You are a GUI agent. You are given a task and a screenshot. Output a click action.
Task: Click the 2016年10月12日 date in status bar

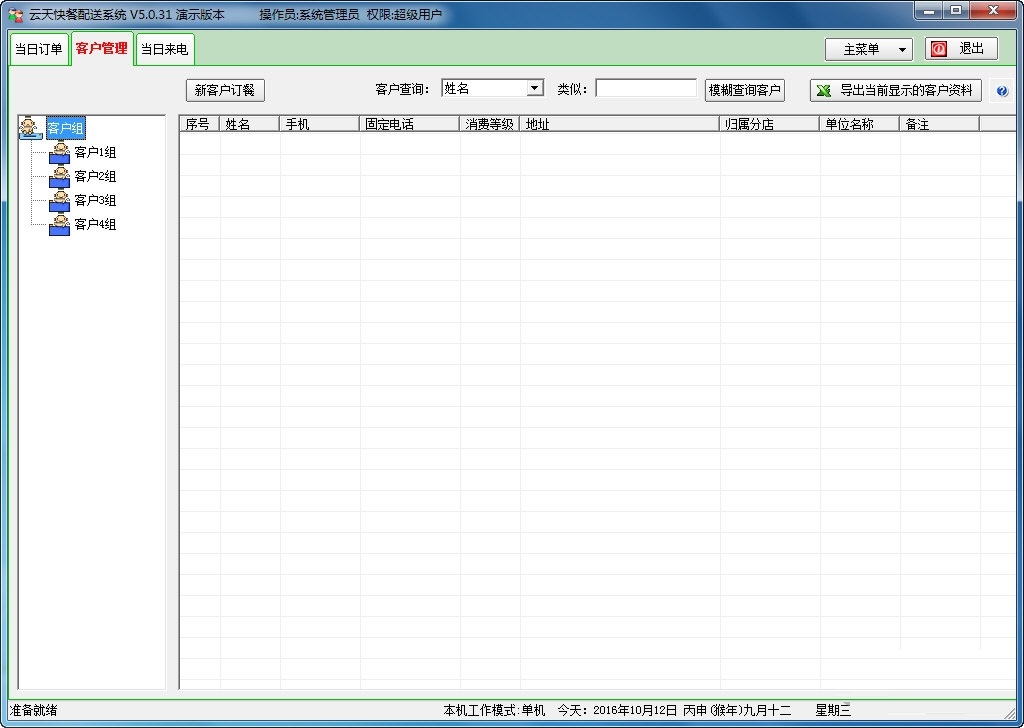[x=635, y=710]
